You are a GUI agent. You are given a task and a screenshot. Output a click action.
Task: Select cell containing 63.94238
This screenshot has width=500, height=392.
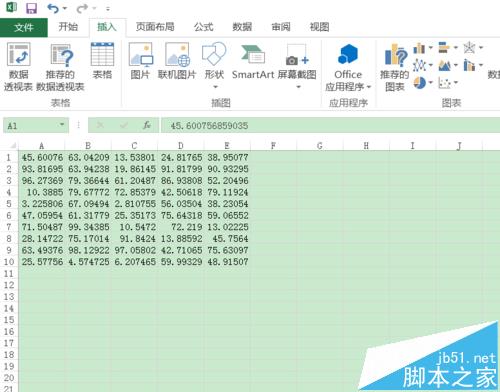pos(88,169)
